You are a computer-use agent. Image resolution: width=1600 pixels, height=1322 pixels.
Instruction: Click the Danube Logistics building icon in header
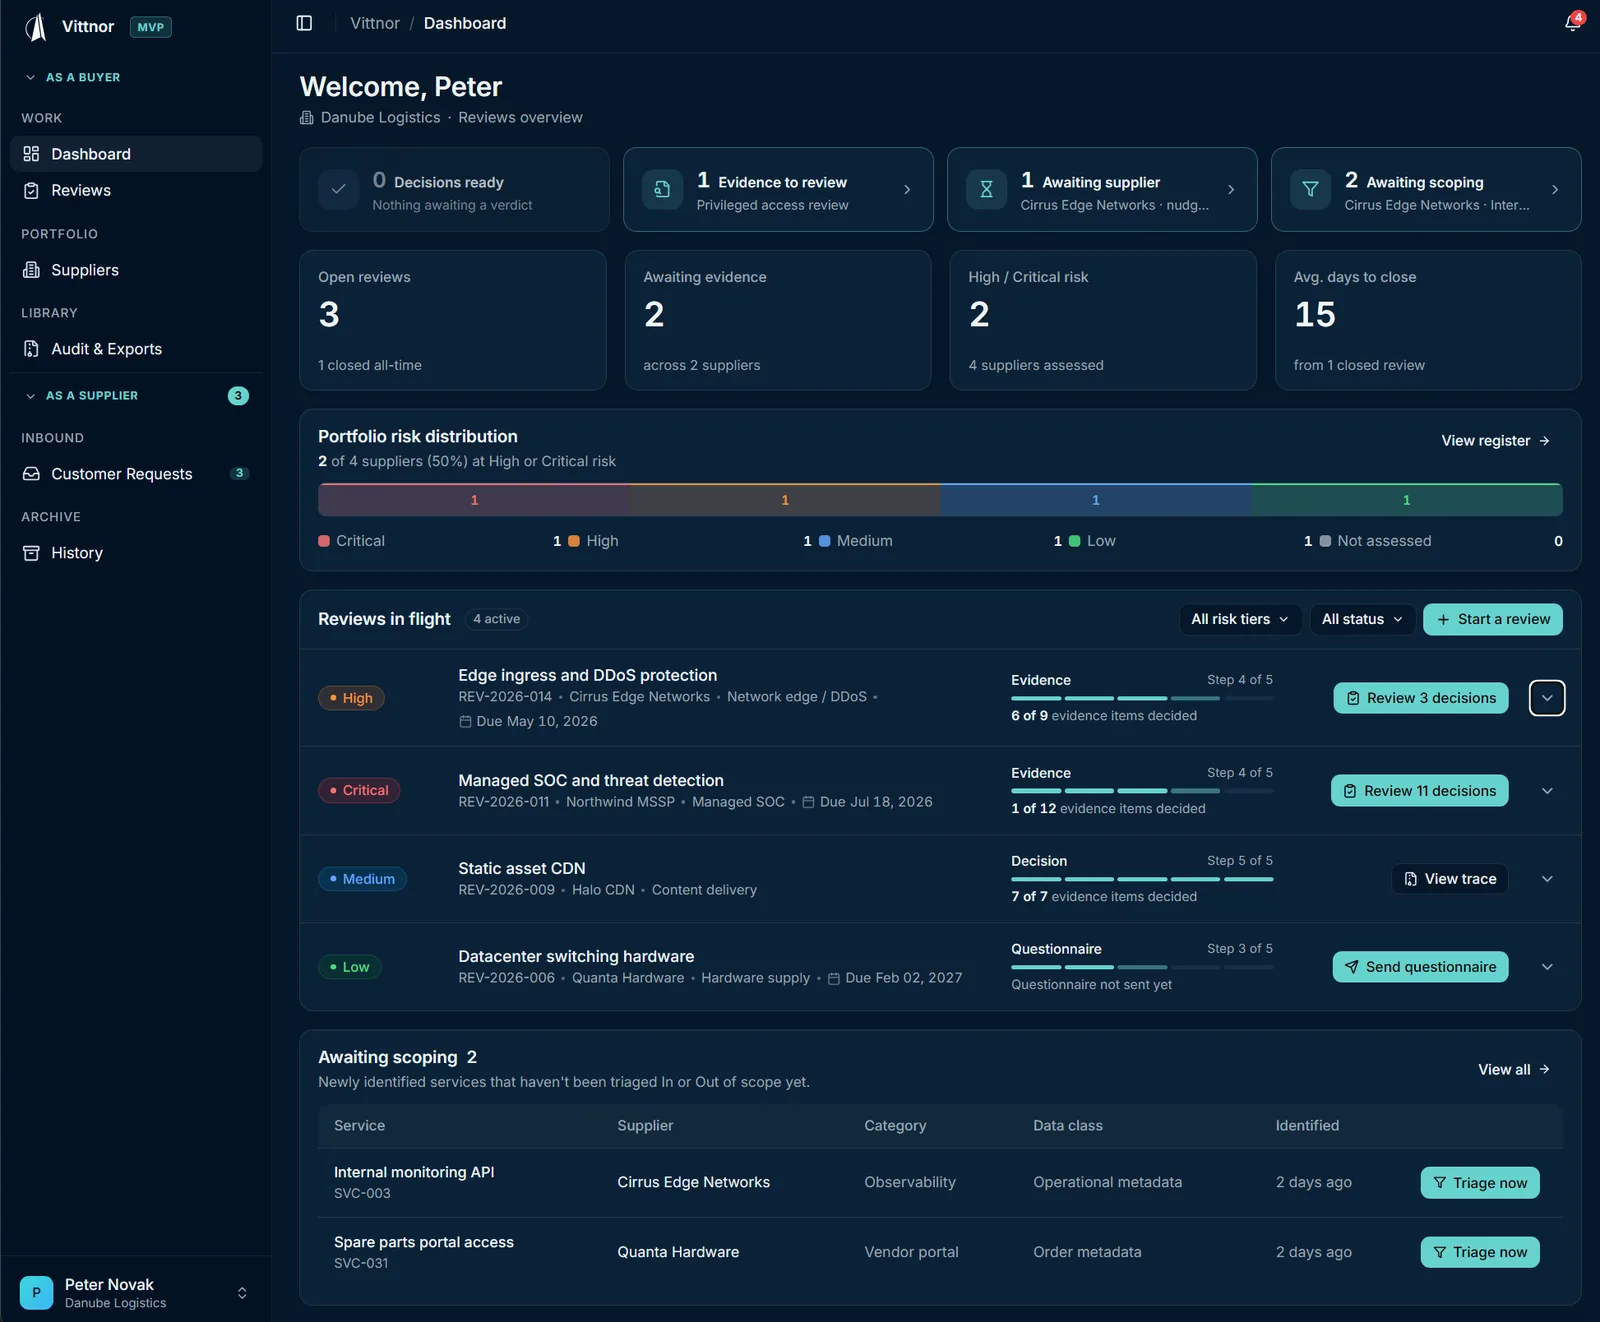pyautogui.click(x=307, y=118)
